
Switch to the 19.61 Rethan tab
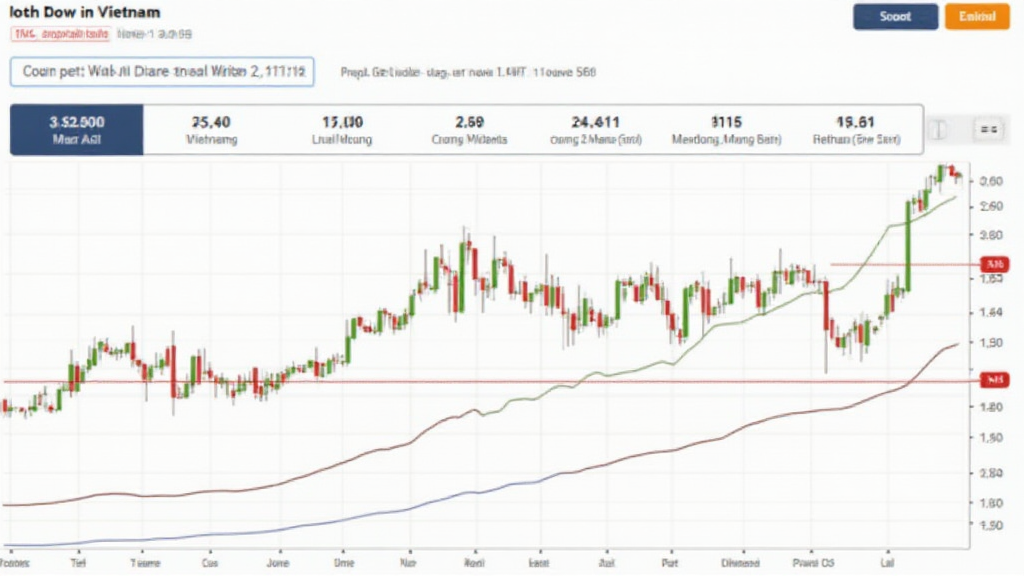point(854,130)
